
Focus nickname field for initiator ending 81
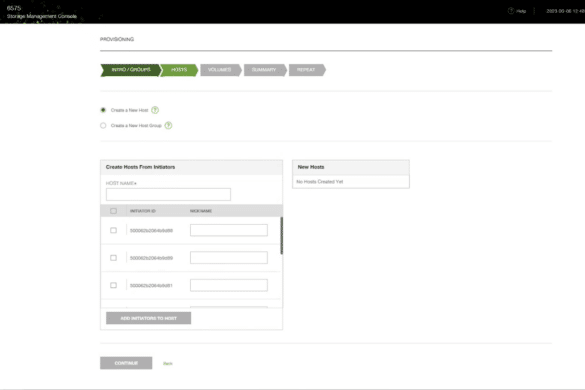tap(229, 285)
